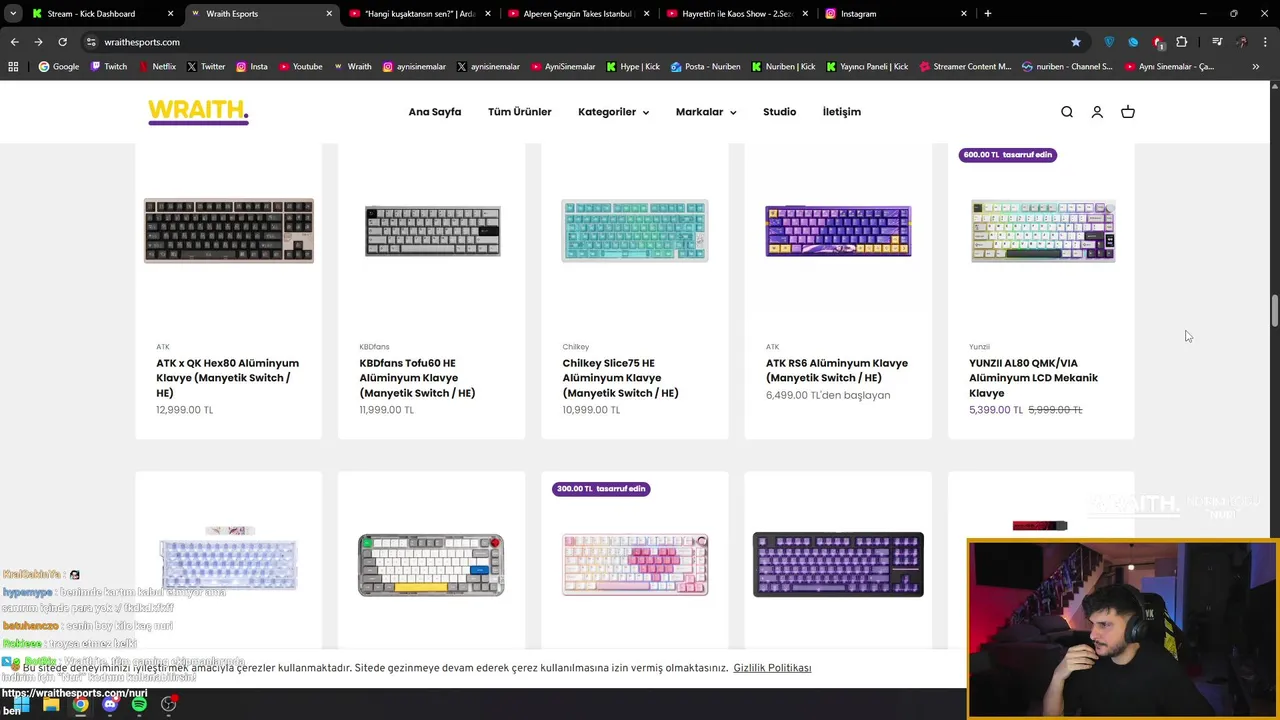This screenshot has width=1280, height=720.
Task: Open the Hype | Kick bookmark
Action: [633, 67]
